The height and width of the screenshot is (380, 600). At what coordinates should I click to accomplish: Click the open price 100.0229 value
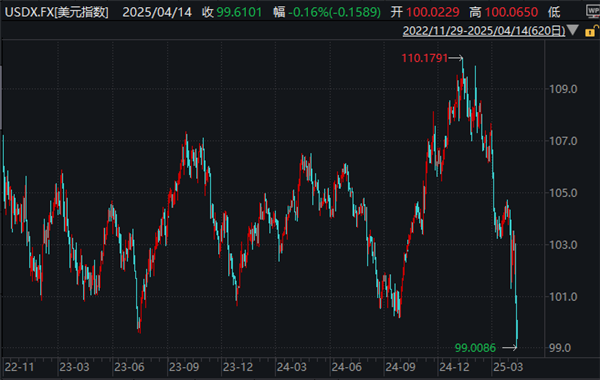point(432,12)
